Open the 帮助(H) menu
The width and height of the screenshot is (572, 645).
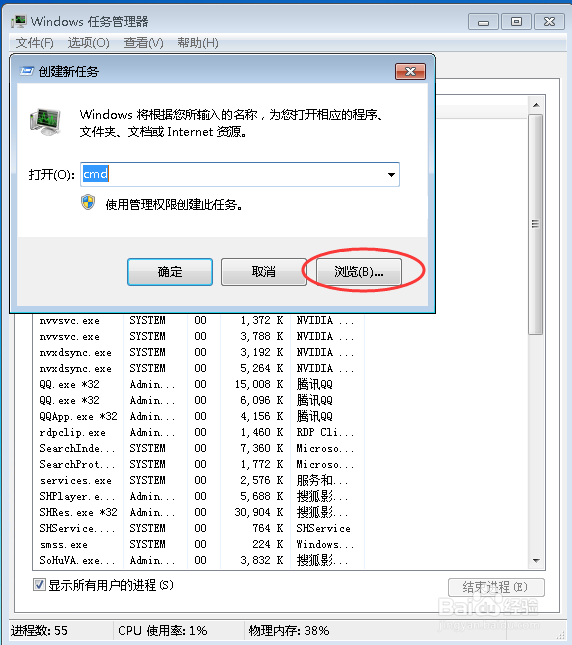198,43
